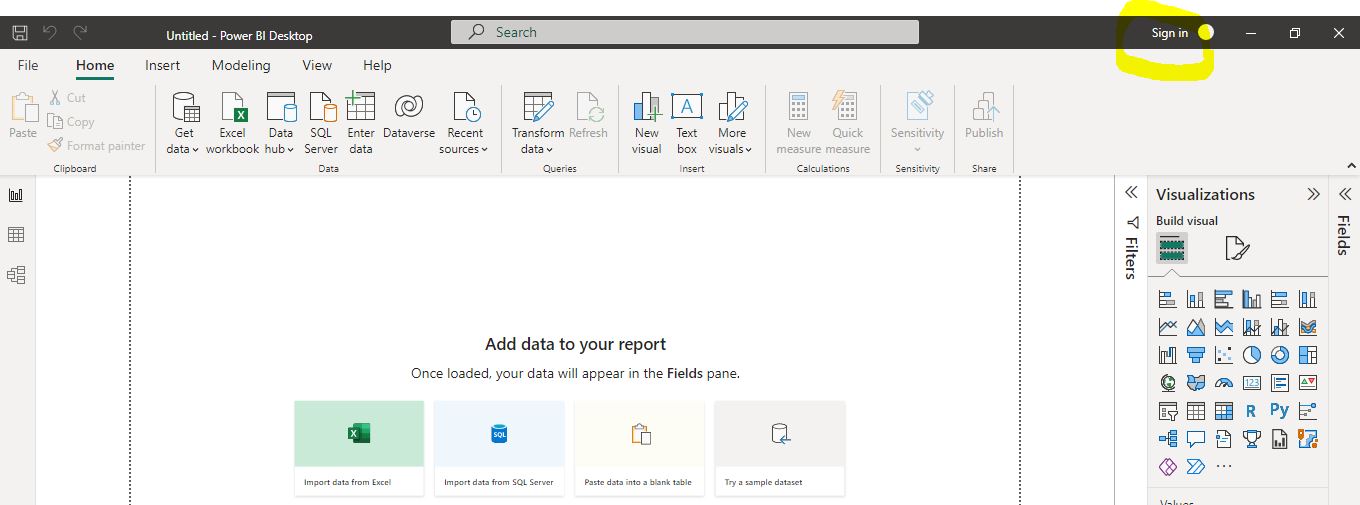Insert a Matrix visual
Screen dimensions: 1360x505
point(1223,410)
